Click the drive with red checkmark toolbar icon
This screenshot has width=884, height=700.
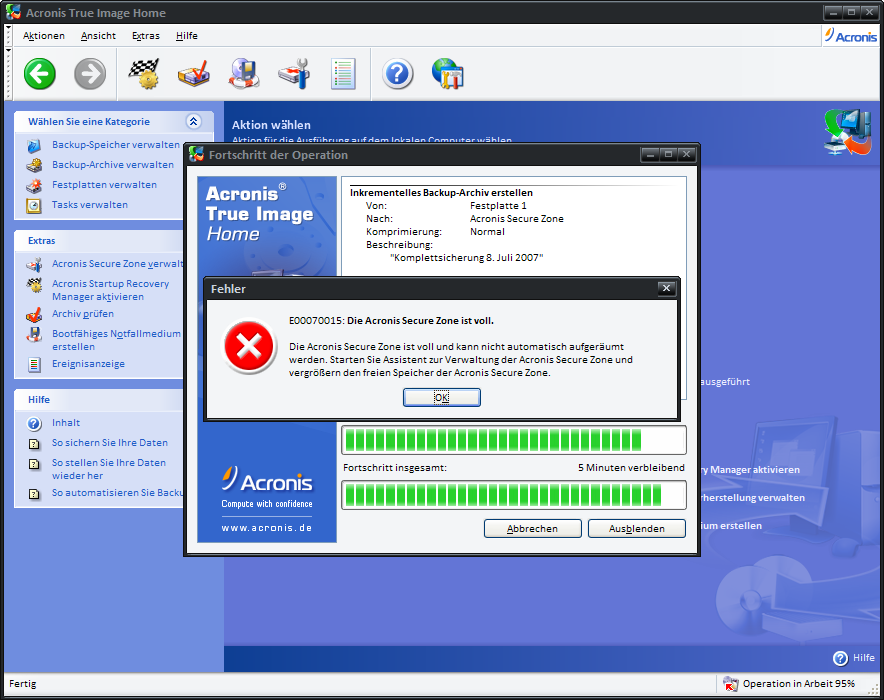[x=193, y=74]
